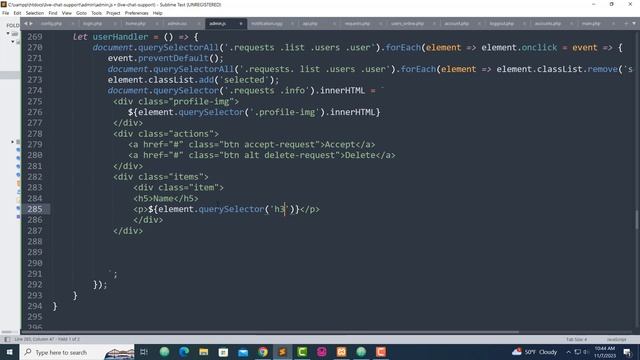Screen dimensions: 640x360
Task: Click the userHandler function name
Action: (x=120, y=37)
